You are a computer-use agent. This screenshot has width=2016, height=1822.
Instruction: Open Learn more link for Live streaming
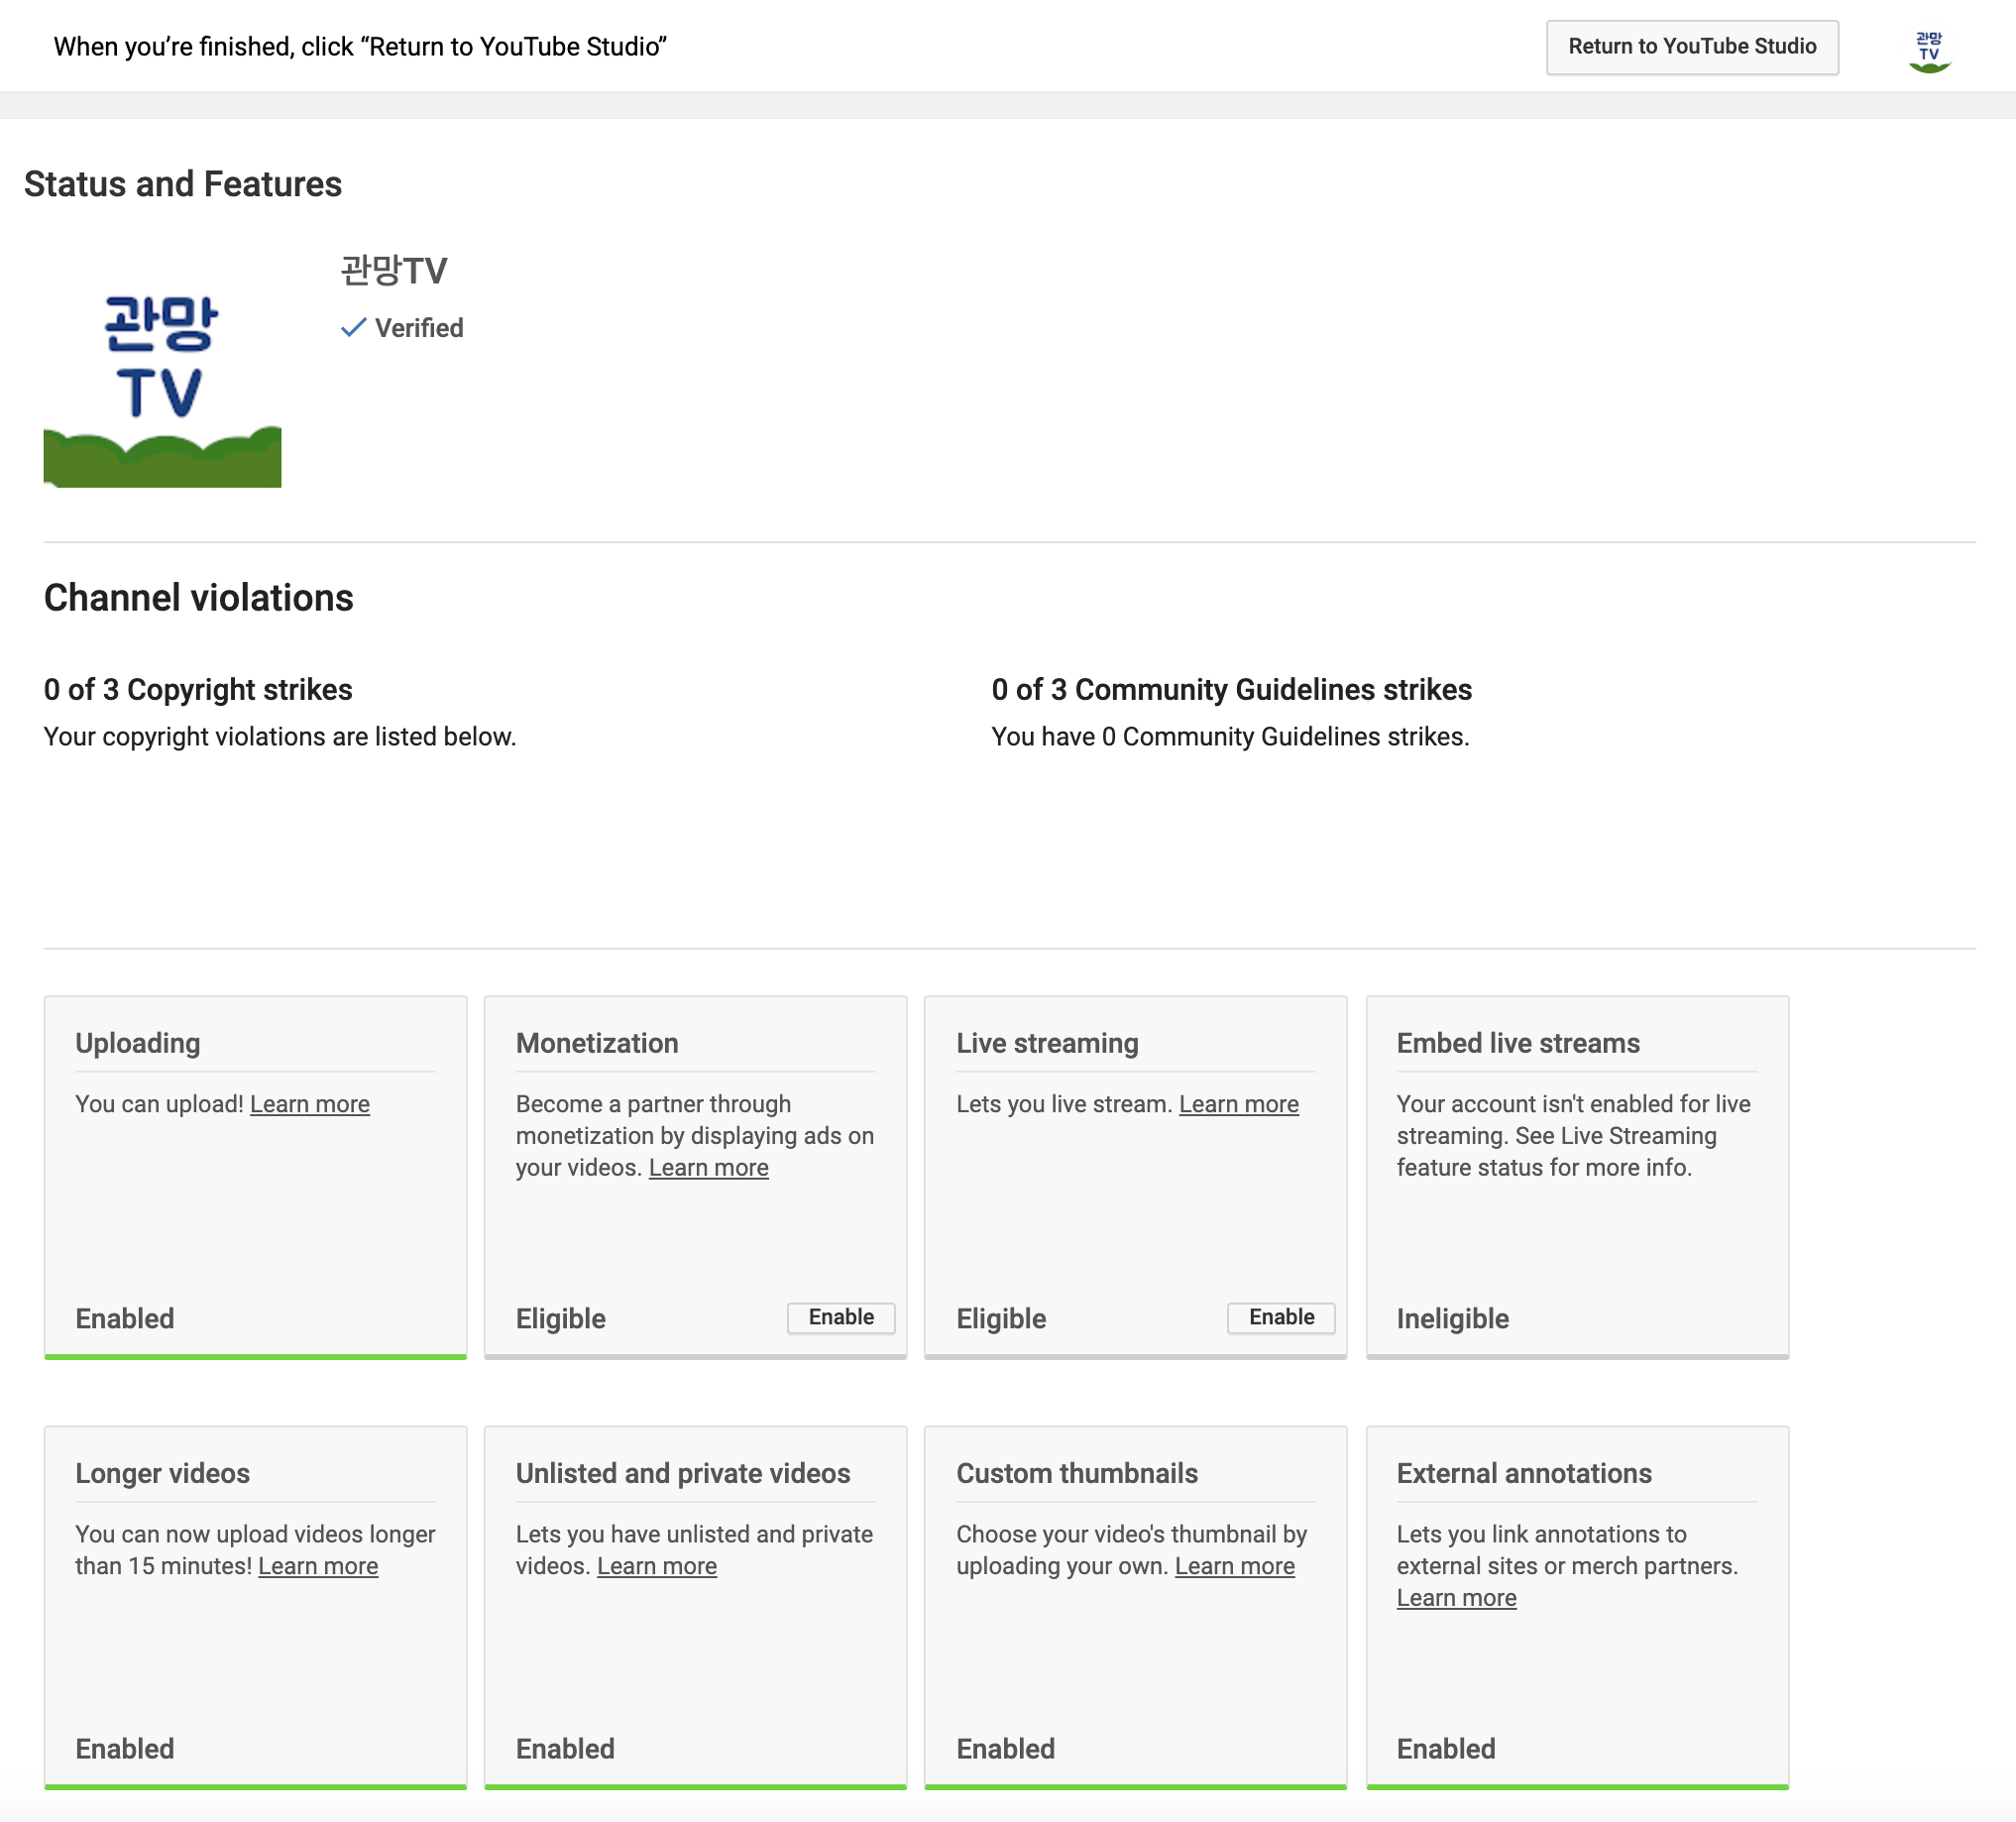click(1238, 1104)
